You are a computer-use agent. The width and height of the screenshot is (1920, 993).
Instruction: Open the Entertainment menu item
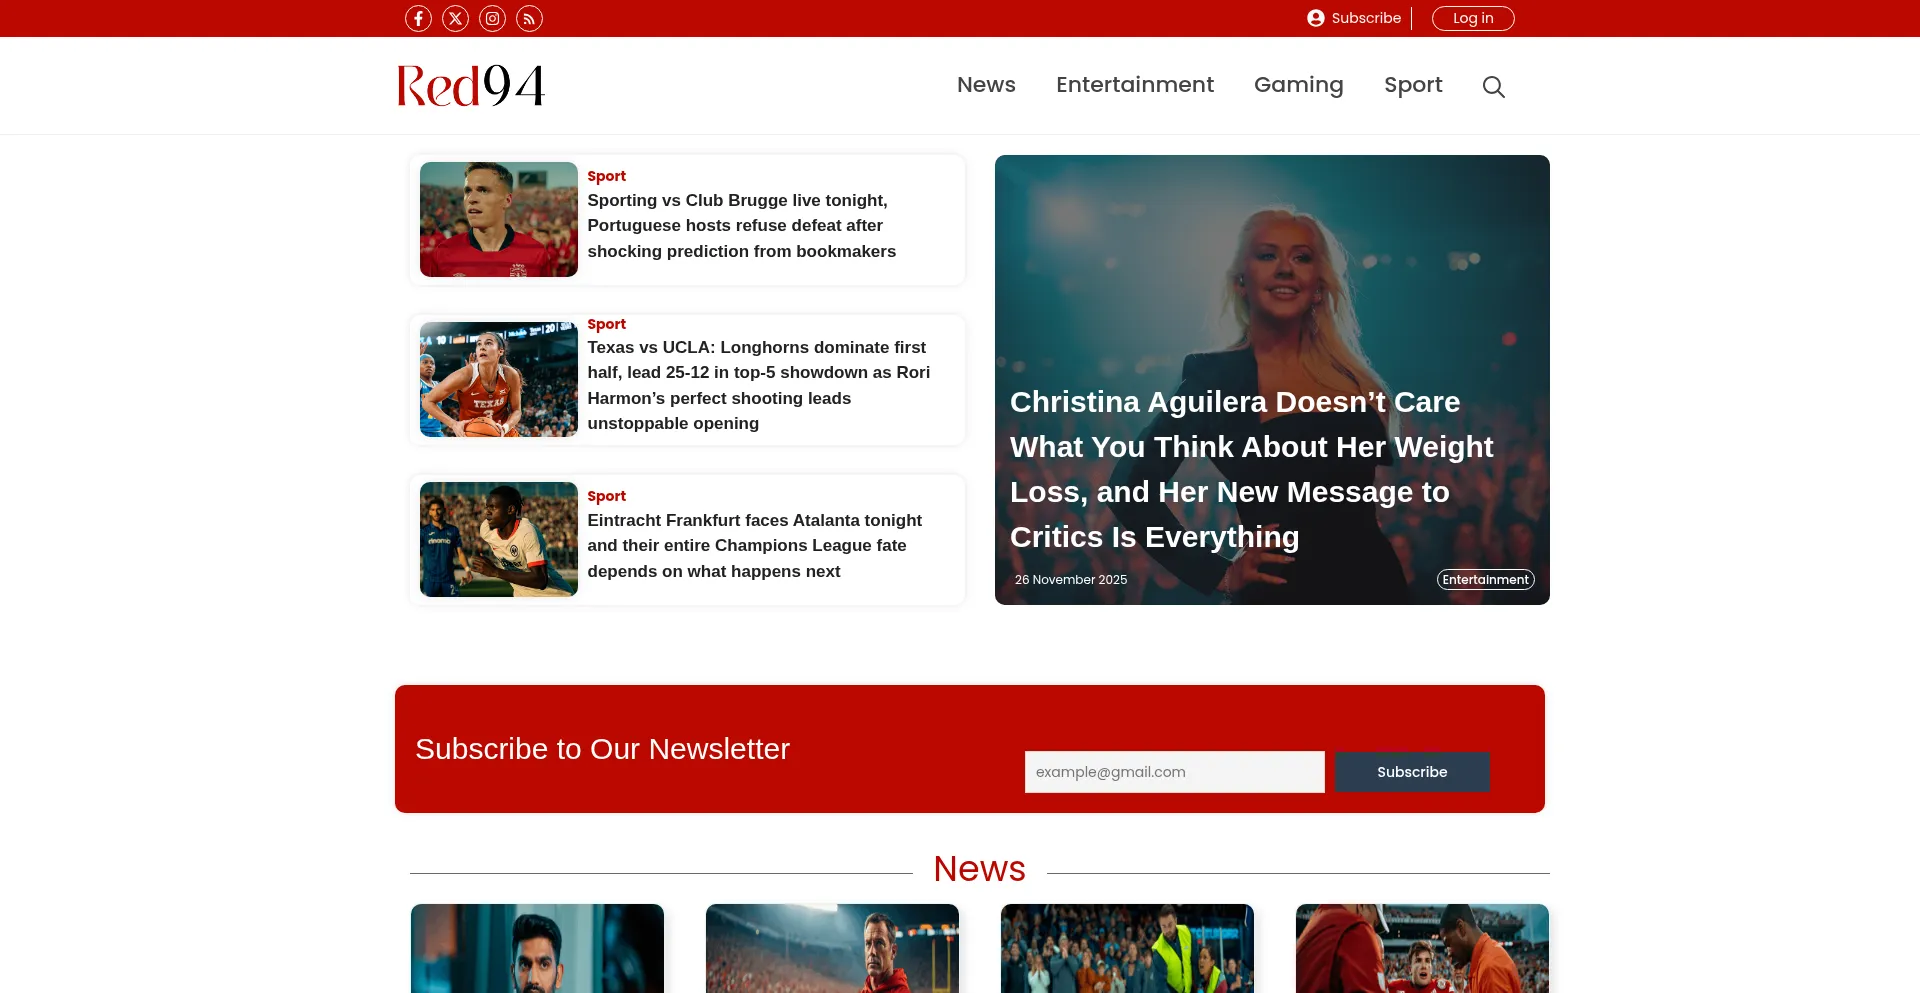click(1135, 85)
